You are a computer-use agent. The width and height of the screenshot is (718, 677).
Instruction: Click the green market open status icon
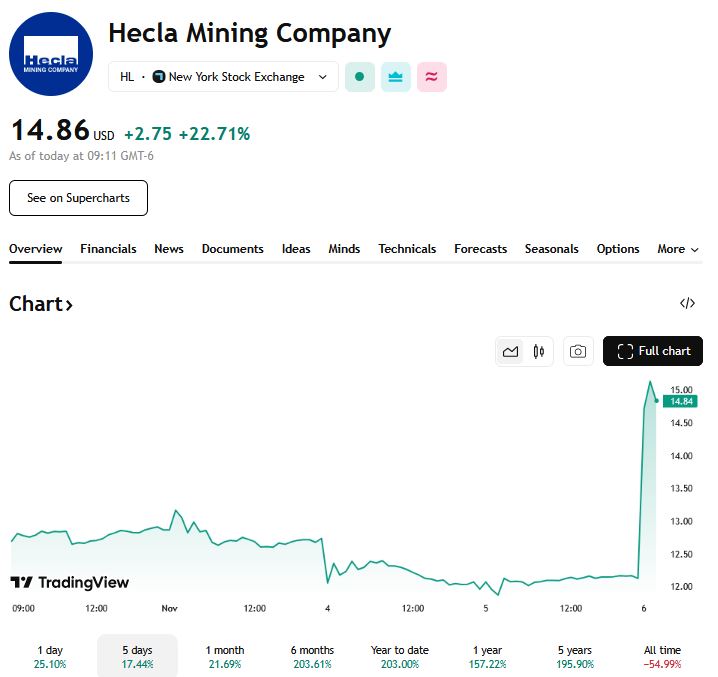(360, 77)
